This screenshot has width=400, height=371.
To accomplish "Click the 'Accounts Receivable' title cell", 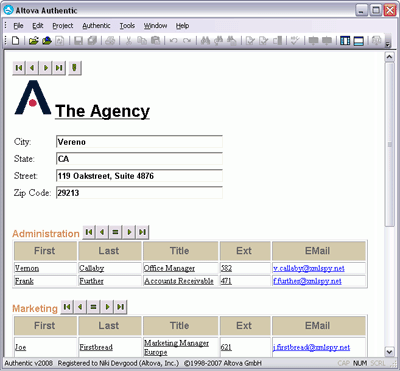I will click(181, 281).
